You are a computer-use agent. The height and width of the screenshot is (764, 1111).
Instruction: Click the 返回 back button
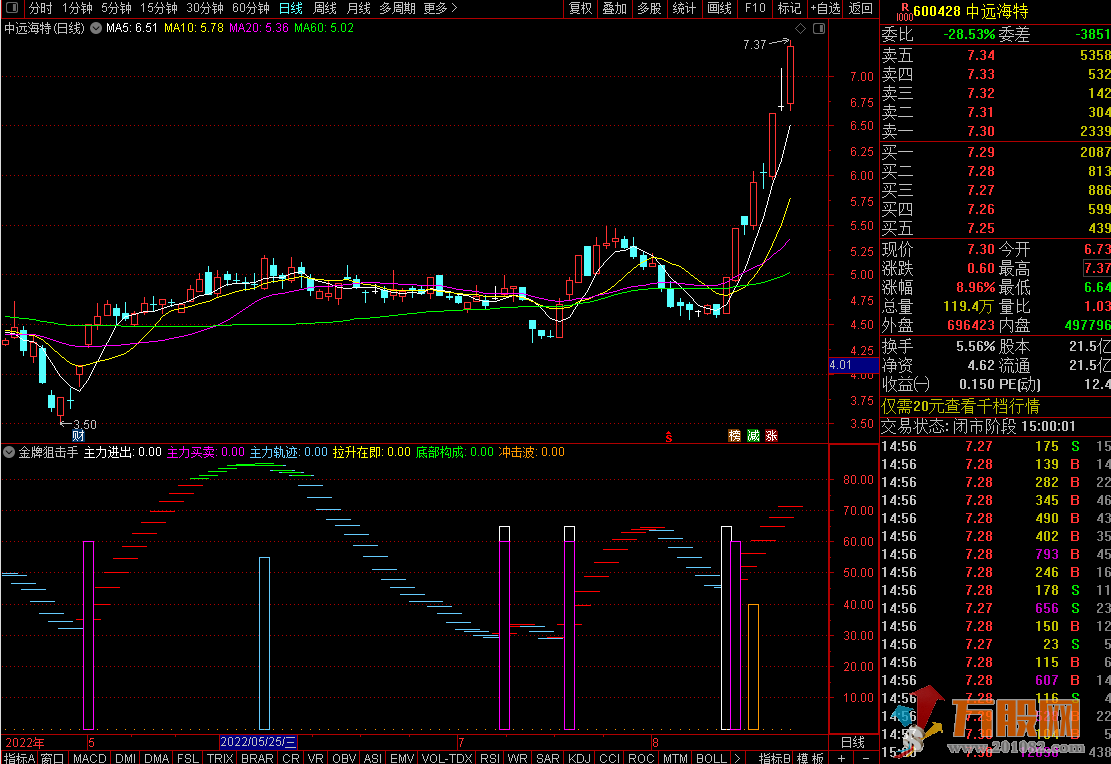[861, 9]
